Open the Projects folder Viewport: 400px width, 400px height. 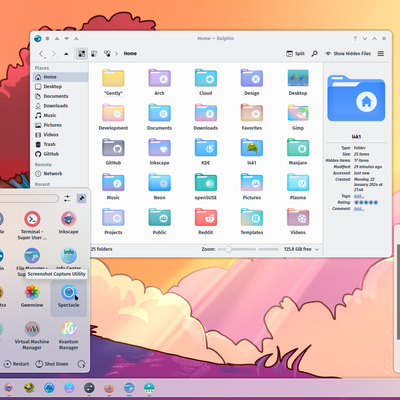pos(113,221)
